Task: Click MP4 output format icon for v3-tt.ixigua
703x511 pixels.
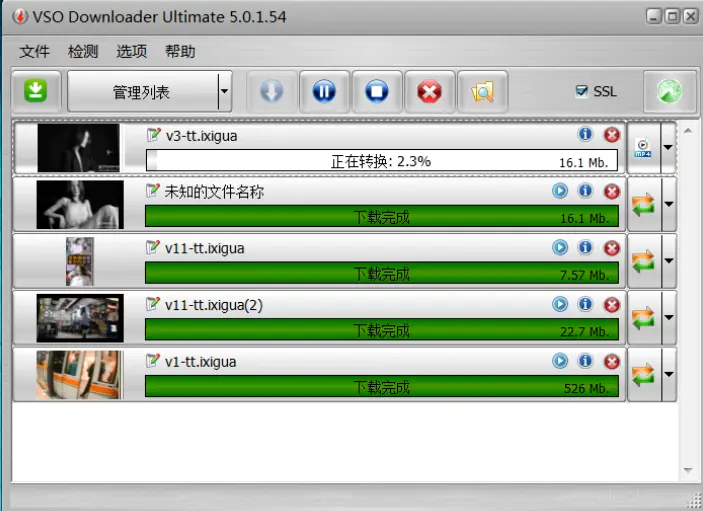Action: [643, 147]
